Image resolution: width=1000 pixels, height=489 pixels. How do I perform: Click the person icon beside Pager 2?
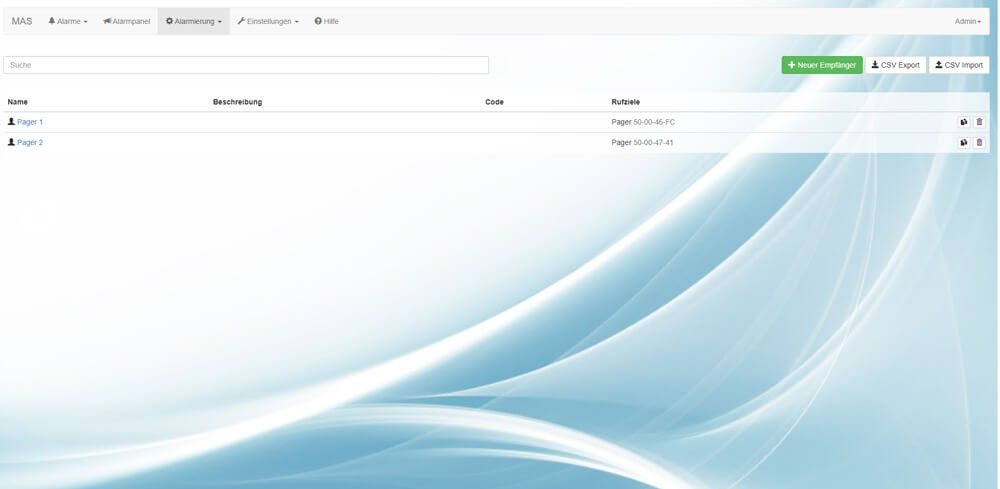point(11,143)
